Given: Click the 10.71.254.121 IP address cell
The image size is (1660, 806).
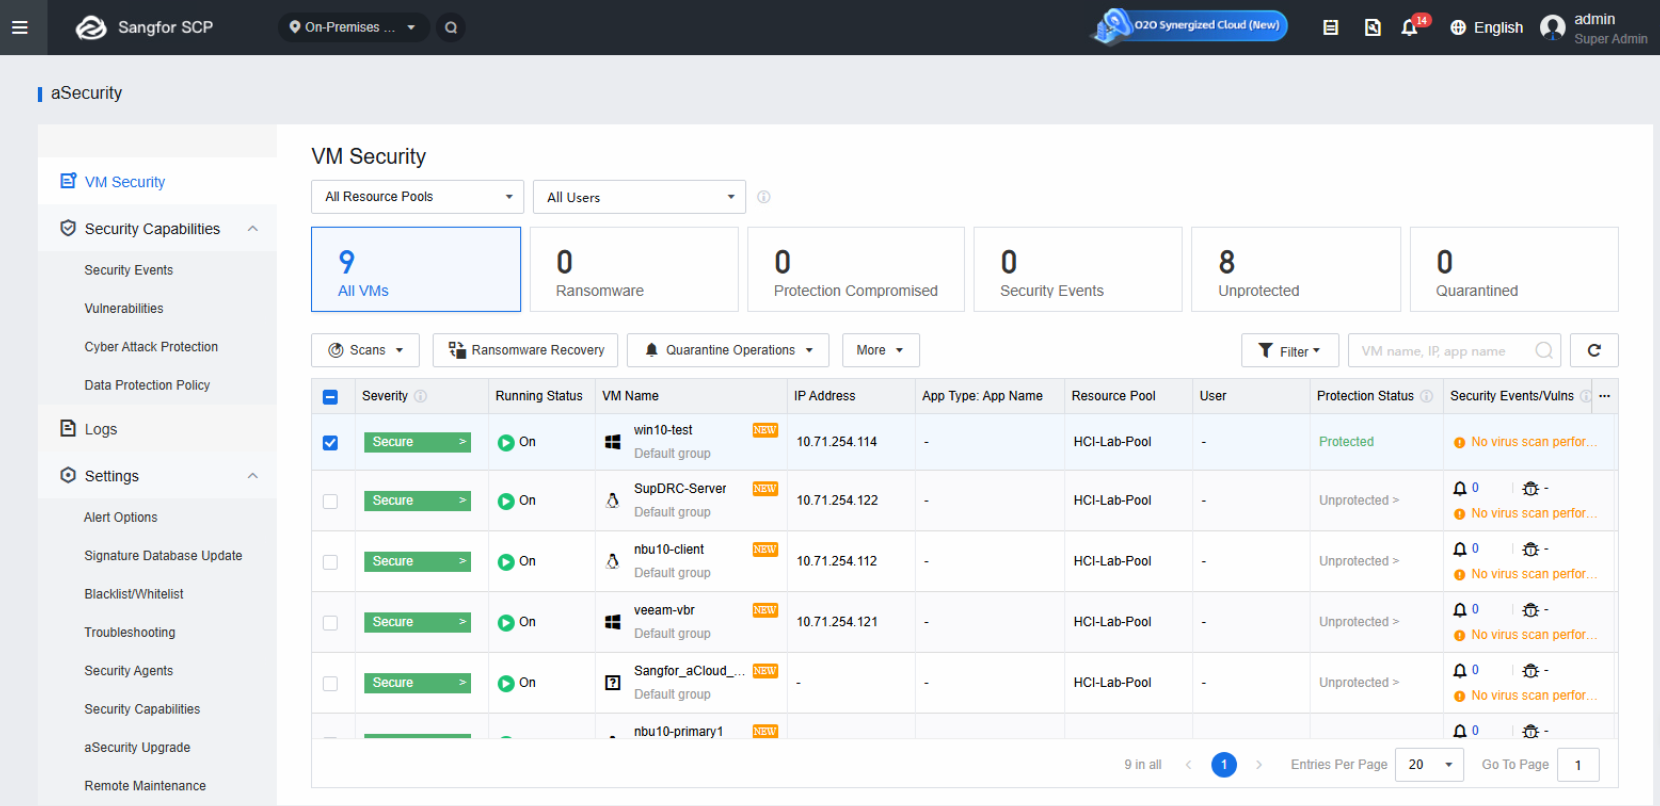Looking at the screenshot, I should (837, 622).
